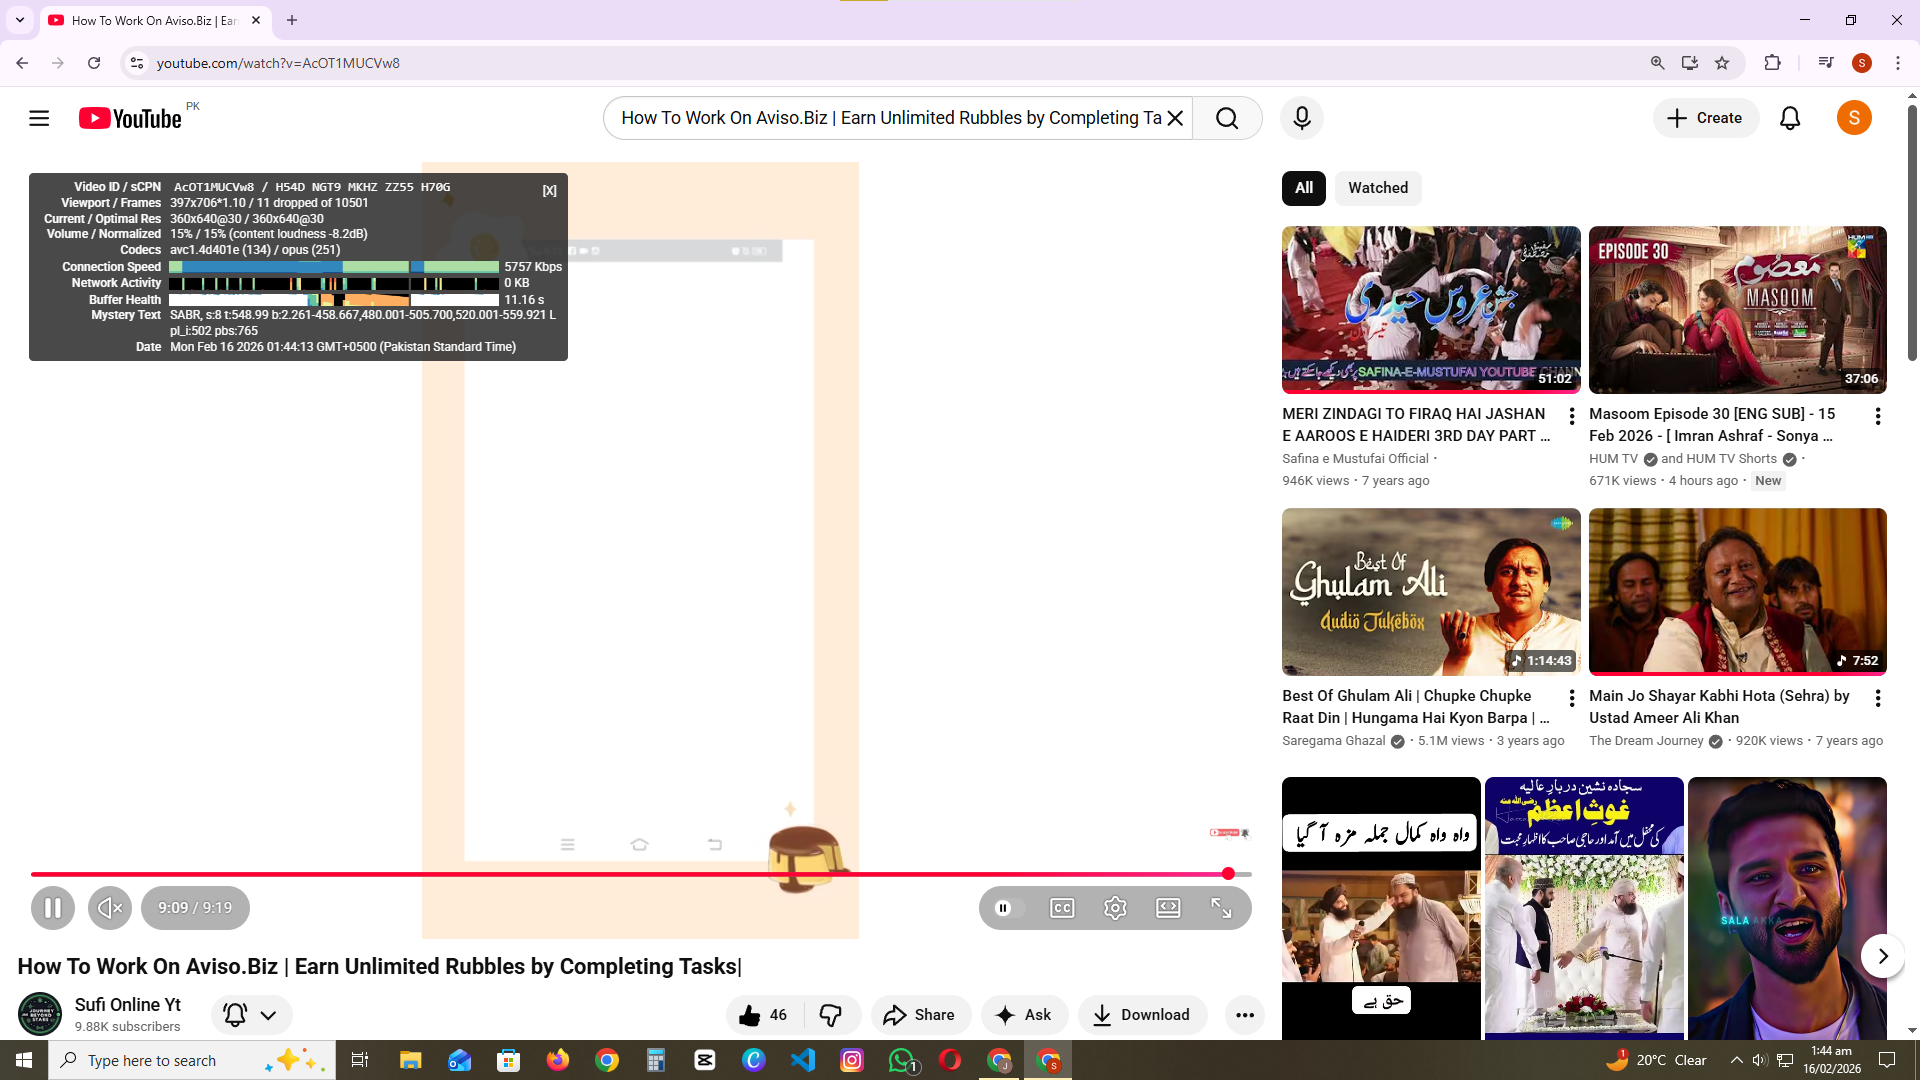
Task: Select the Watched filter chip
Action: click(1377, 188)
